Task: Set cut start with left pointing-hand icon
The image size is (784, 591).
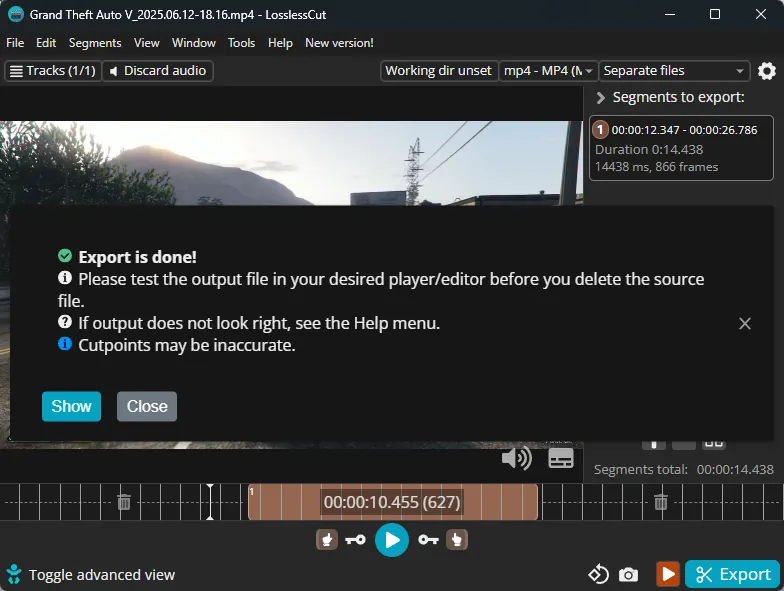Action: [326, 540]
